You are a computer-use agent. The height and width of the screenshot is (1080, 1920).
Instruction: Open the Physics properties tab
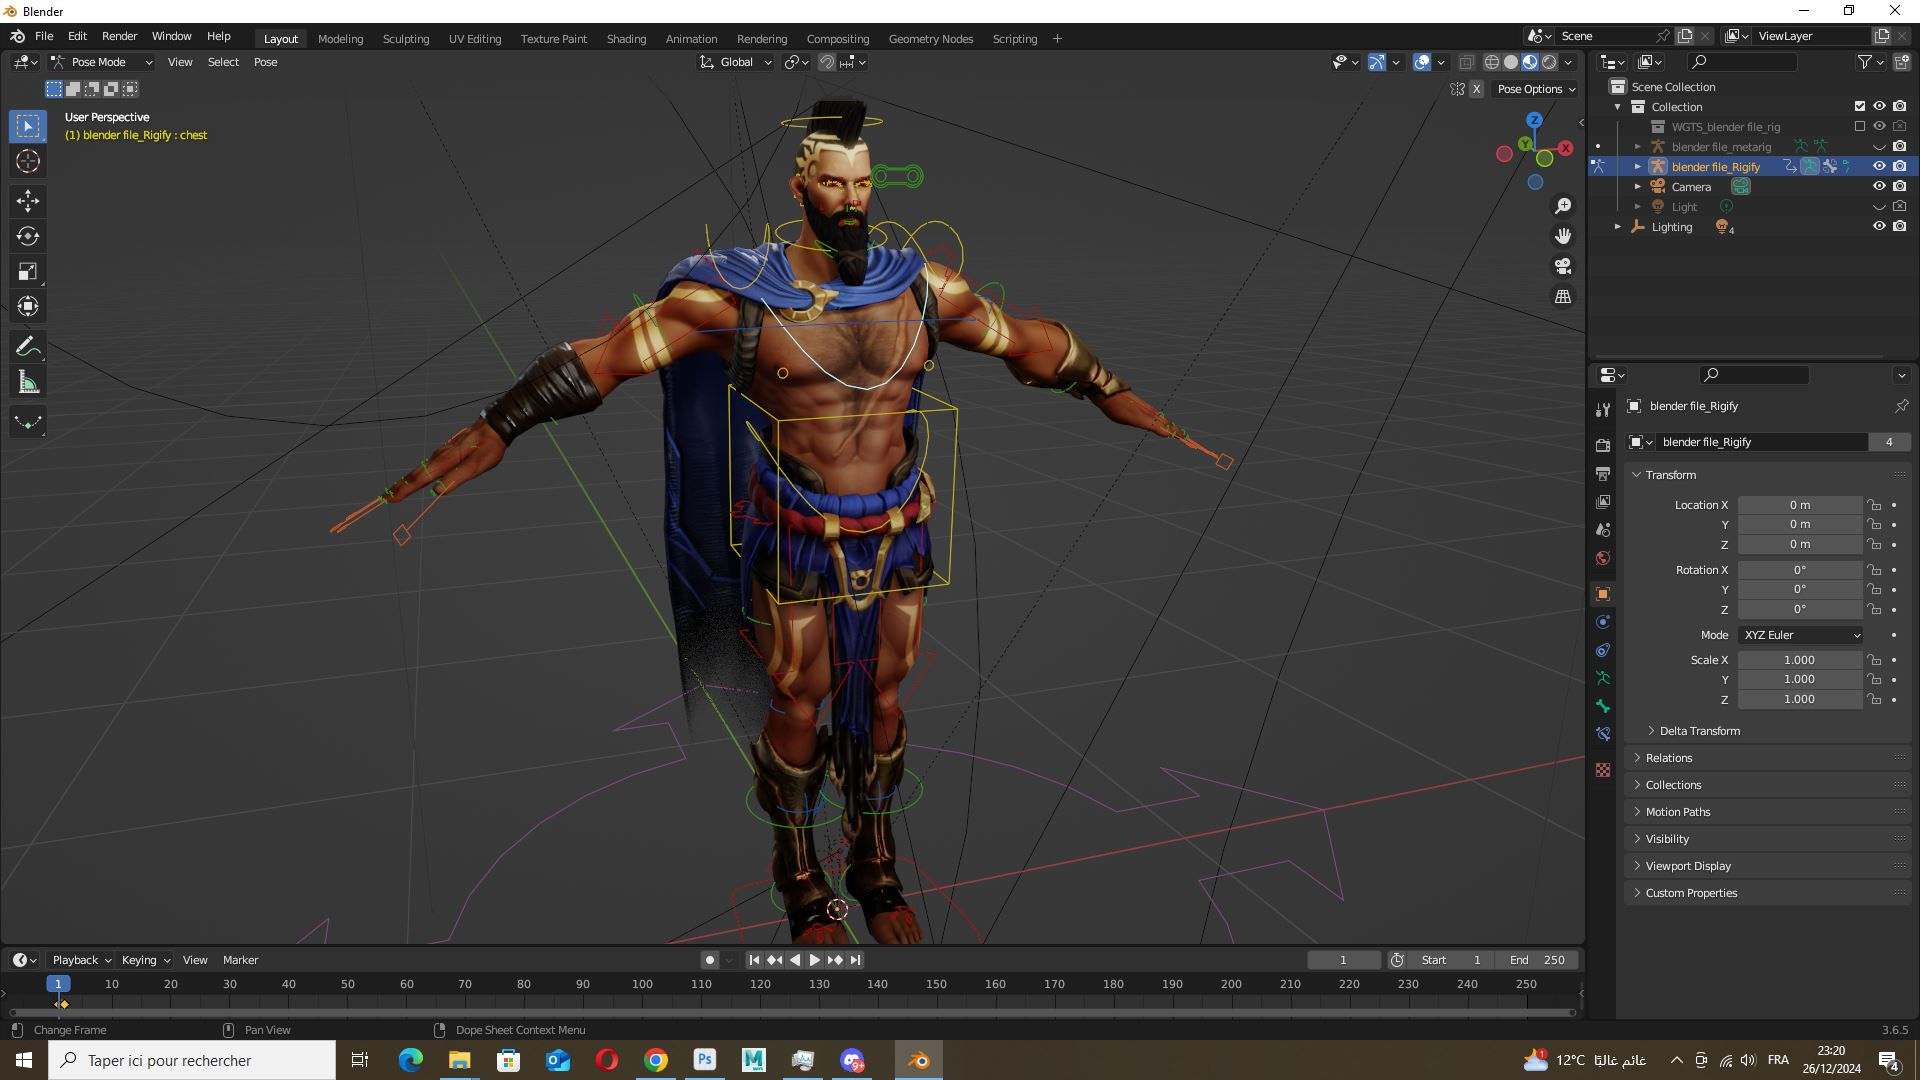[x=1603, y=622]
